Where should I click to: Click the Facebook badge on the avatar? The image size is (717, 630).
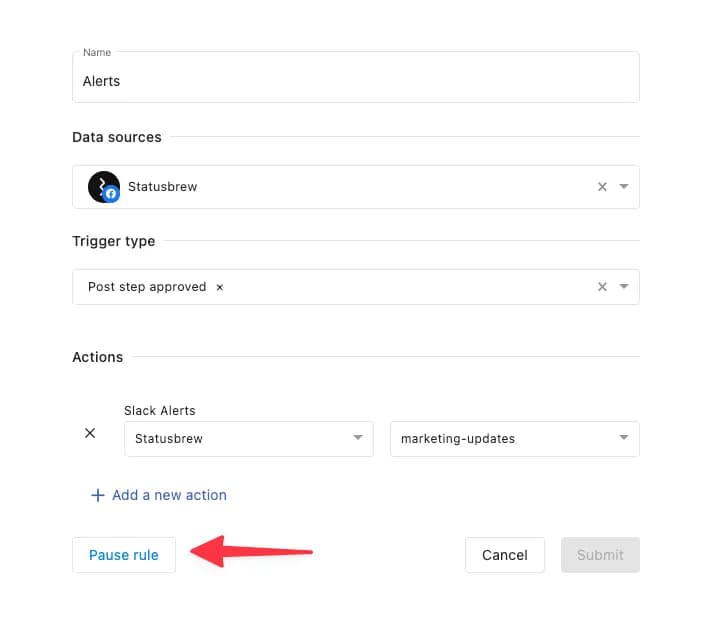tap(112, 195)
